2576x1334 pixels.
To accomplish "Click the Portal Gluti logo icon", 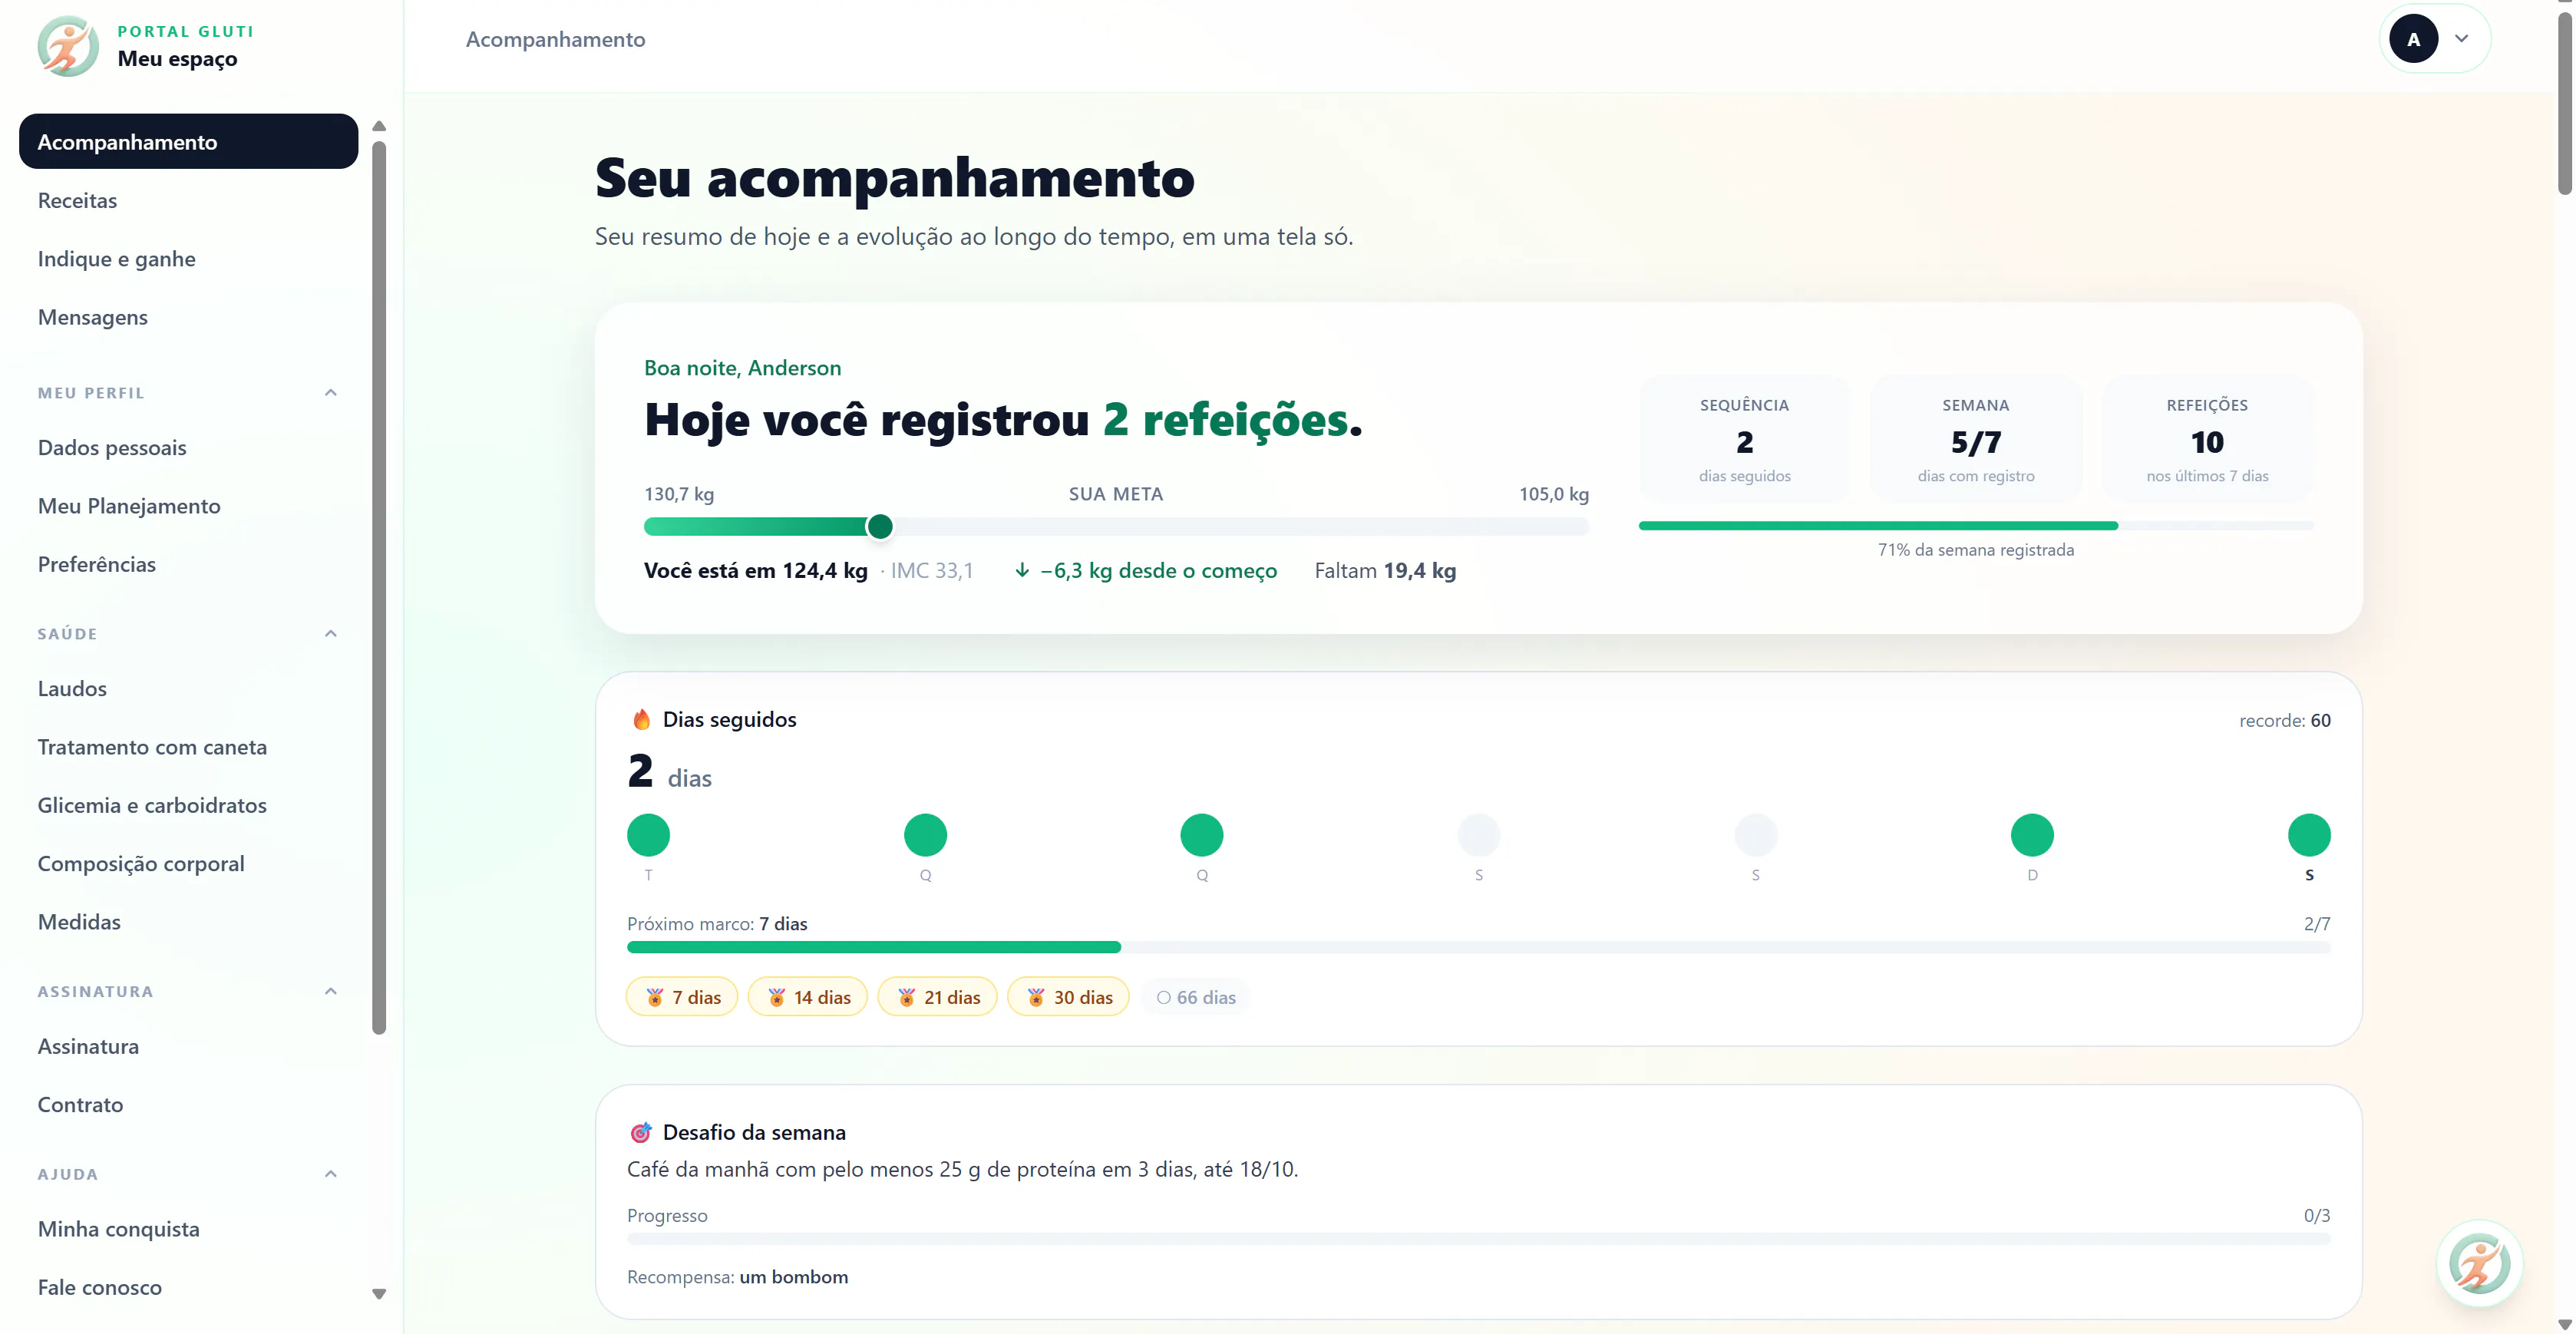I will 68,46.
